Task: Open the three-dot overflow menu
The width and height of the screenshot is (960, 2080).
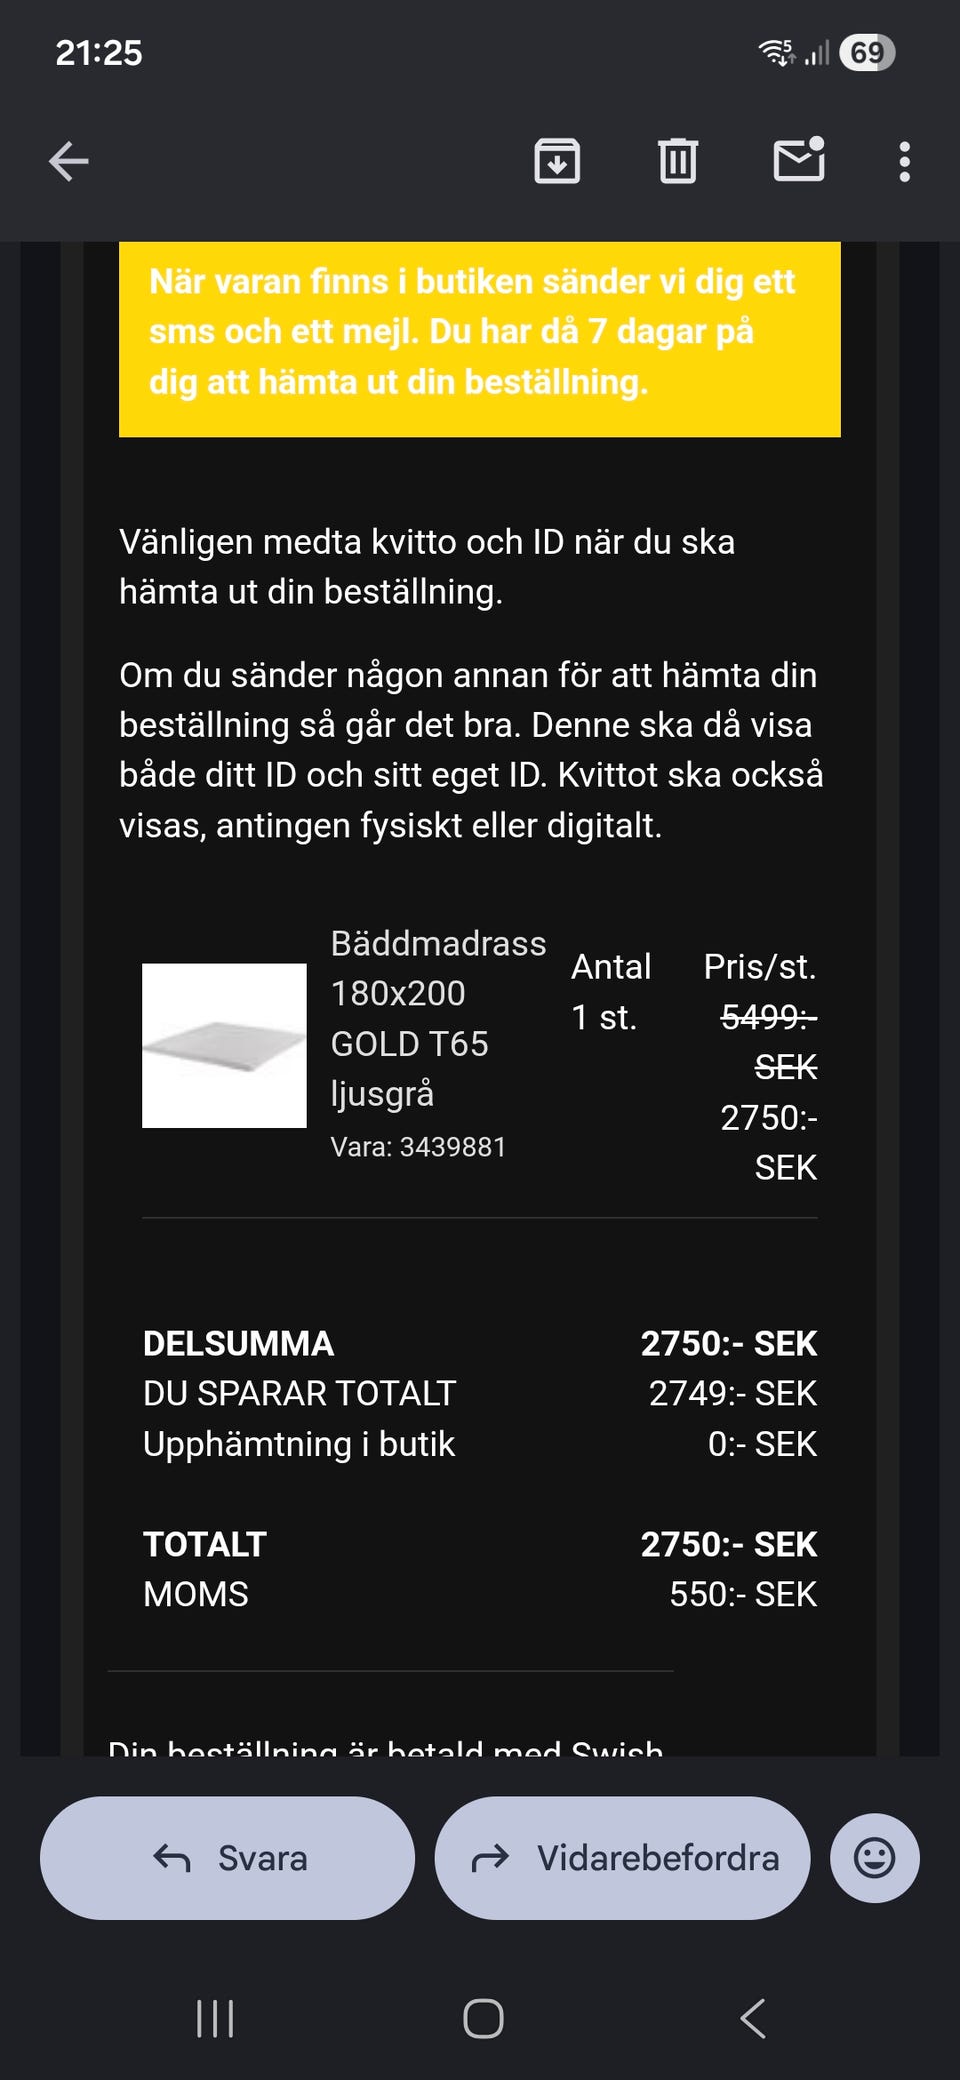Action: [x=904, y=161]
